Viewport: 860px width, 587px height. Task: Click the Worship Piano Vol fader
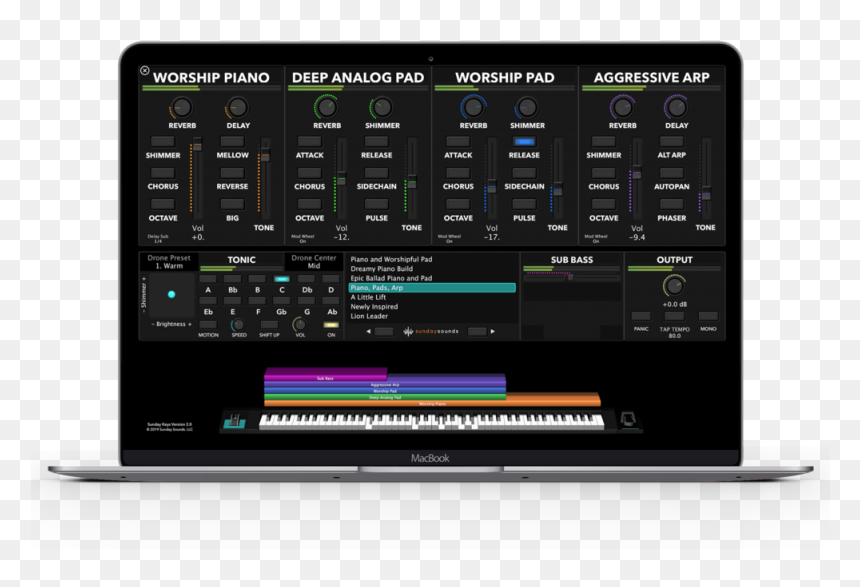point(197,146)
